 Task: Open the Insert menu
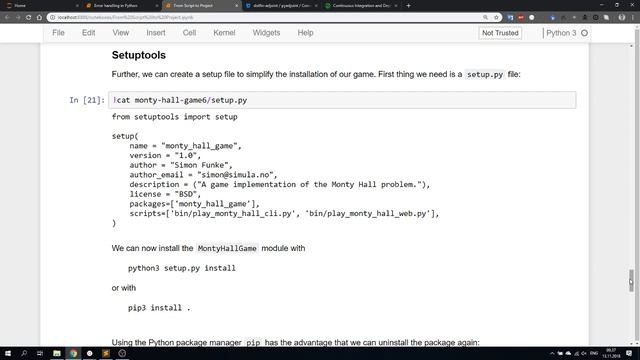(x=156, y=33)
